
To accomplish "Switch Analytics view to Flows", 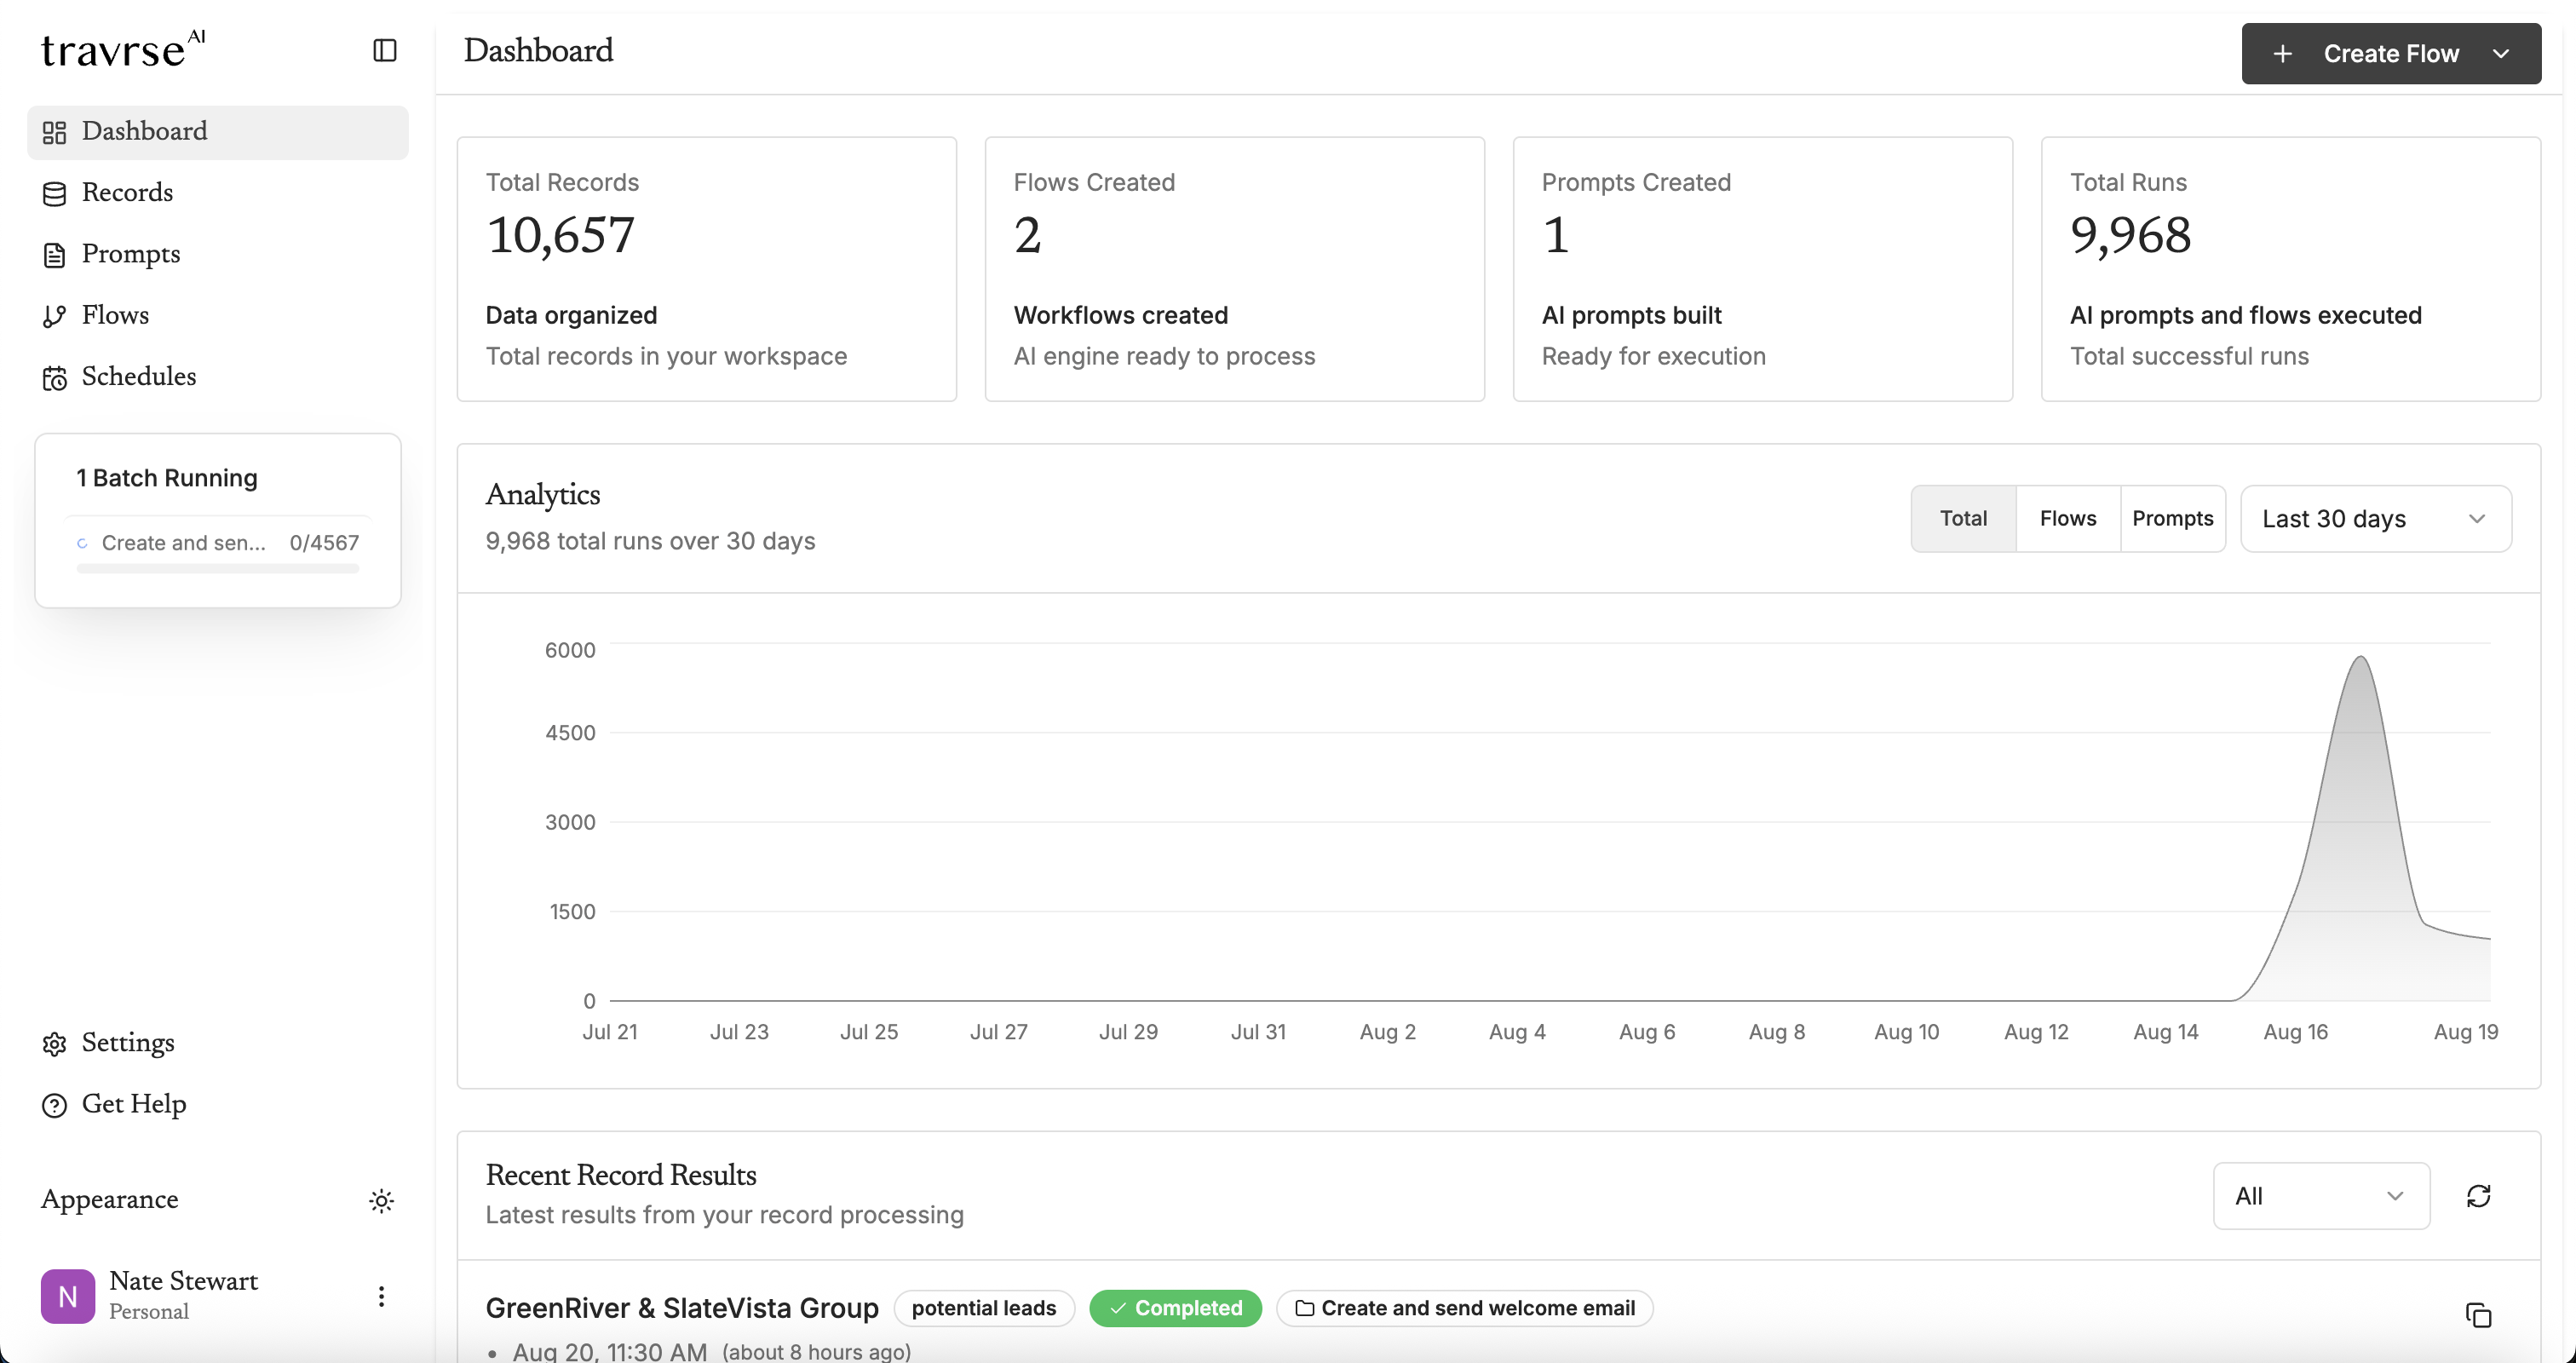I will coord(2067,518).
